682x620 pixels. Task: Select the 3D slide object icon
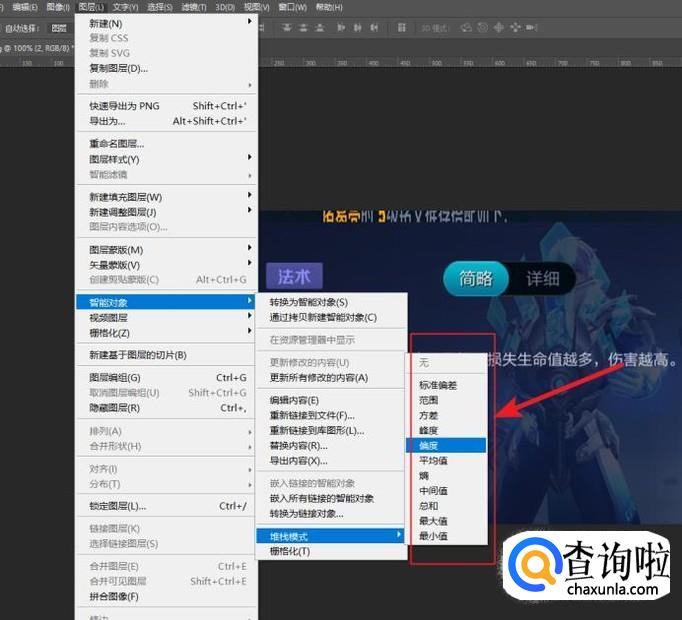pos(515,28)
